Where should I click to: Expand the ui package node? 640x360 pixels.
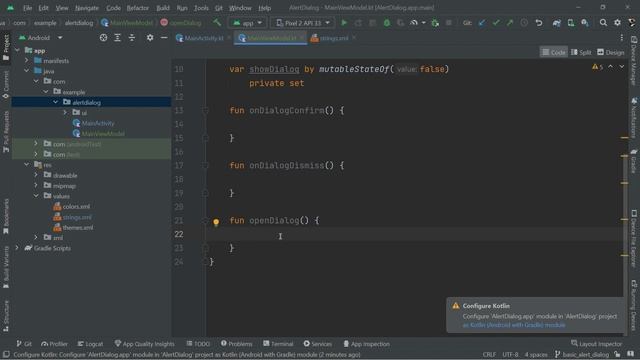pyautogui.click(x=65, y=112)
